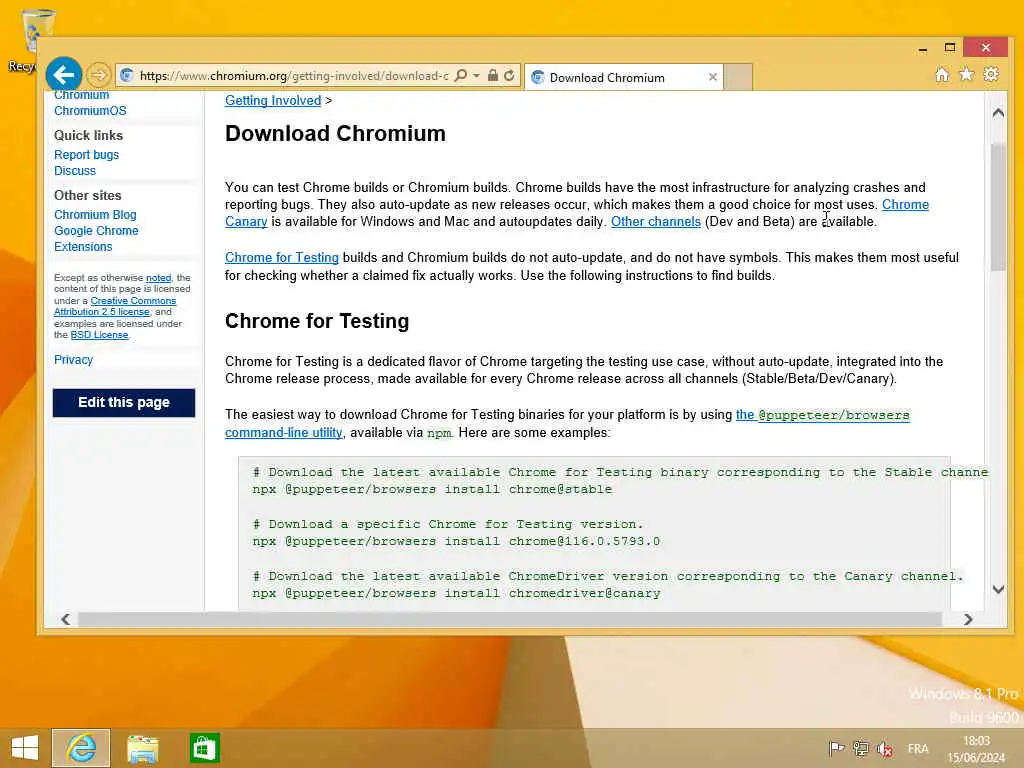Screen dimensions: 1024x768
Task: Open the address bar search magnifier
Action: tap(461, 76)
